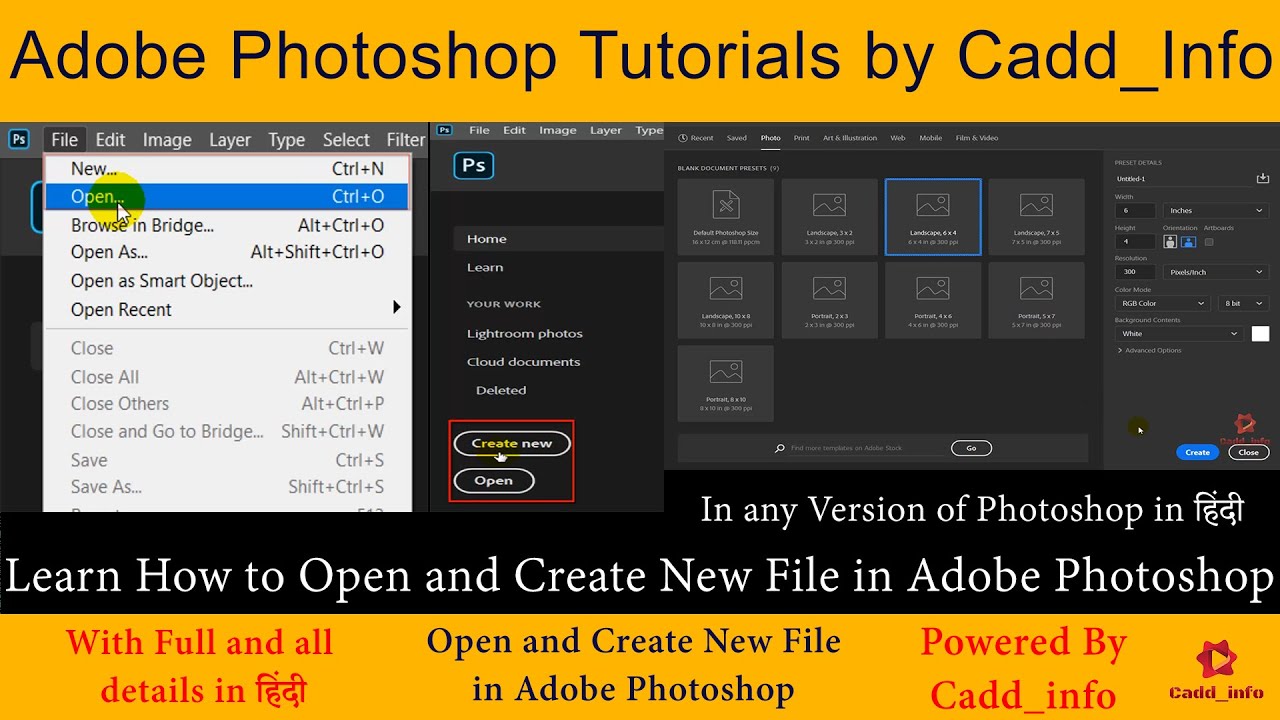Choose New... from the File menu

(227, 169)
